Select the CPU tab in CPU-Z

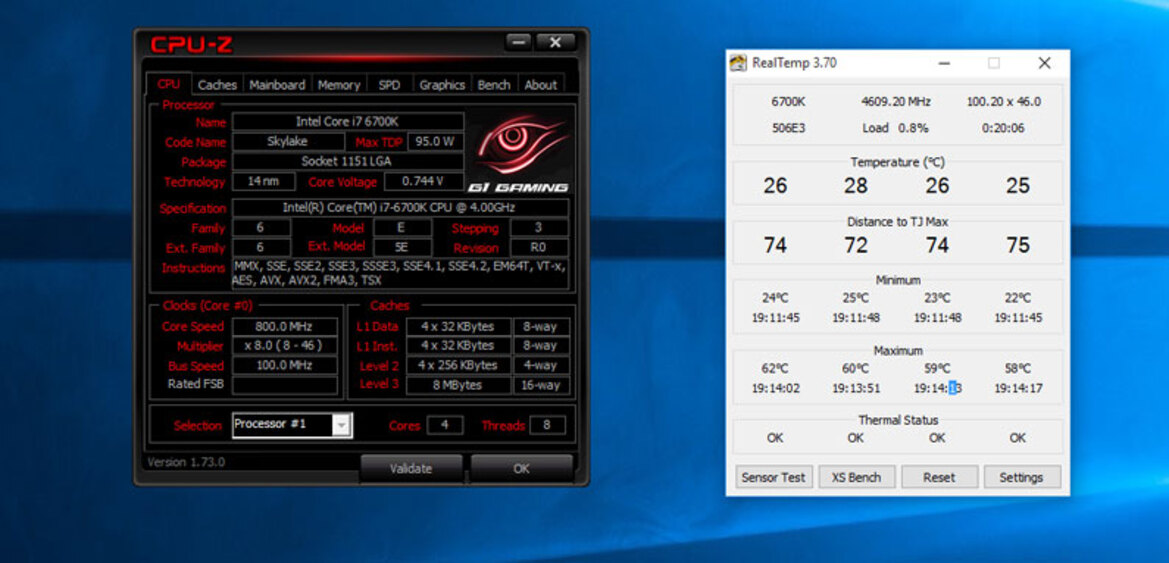point(169,84)
